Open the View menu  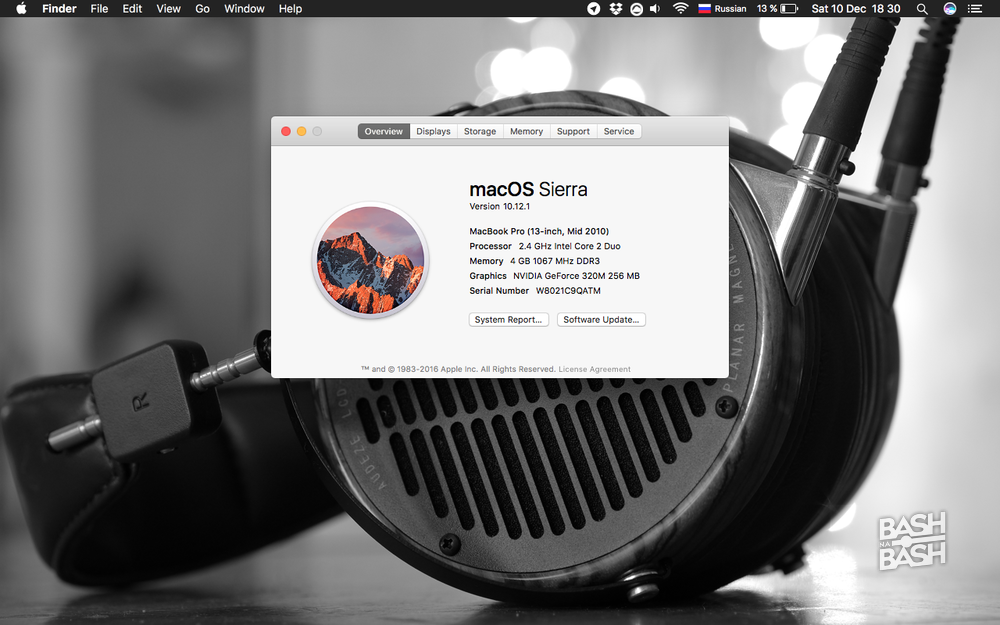point(168,8)
